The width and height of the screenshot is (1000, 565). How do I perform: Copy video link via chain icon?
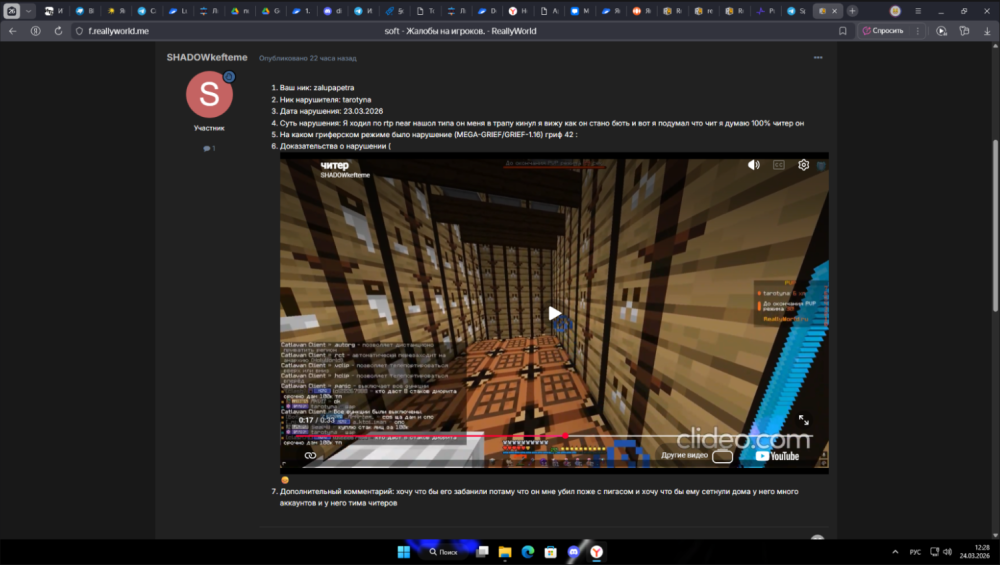310,455
